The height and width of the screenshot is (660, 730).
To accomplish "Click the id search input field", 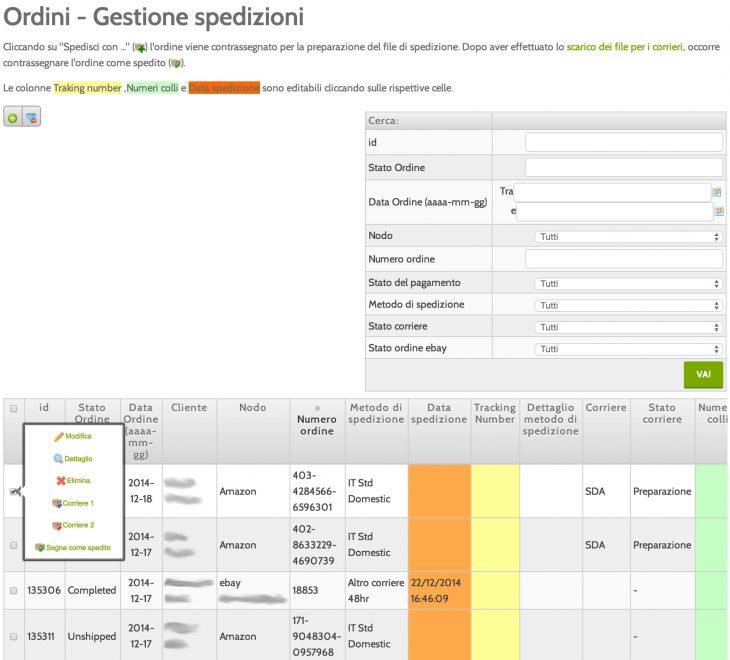I will tap(624, 142).
